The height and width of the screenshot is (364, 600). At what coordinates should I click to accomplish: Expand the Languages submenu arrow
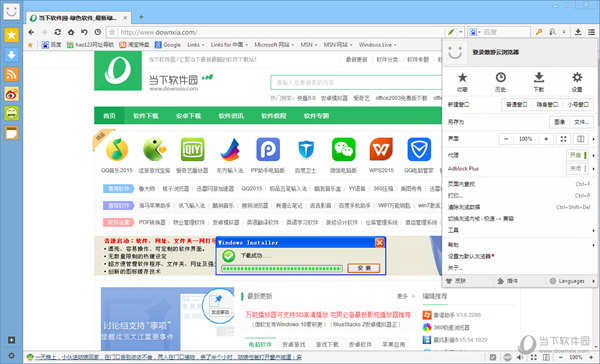[x=593, y=281]
